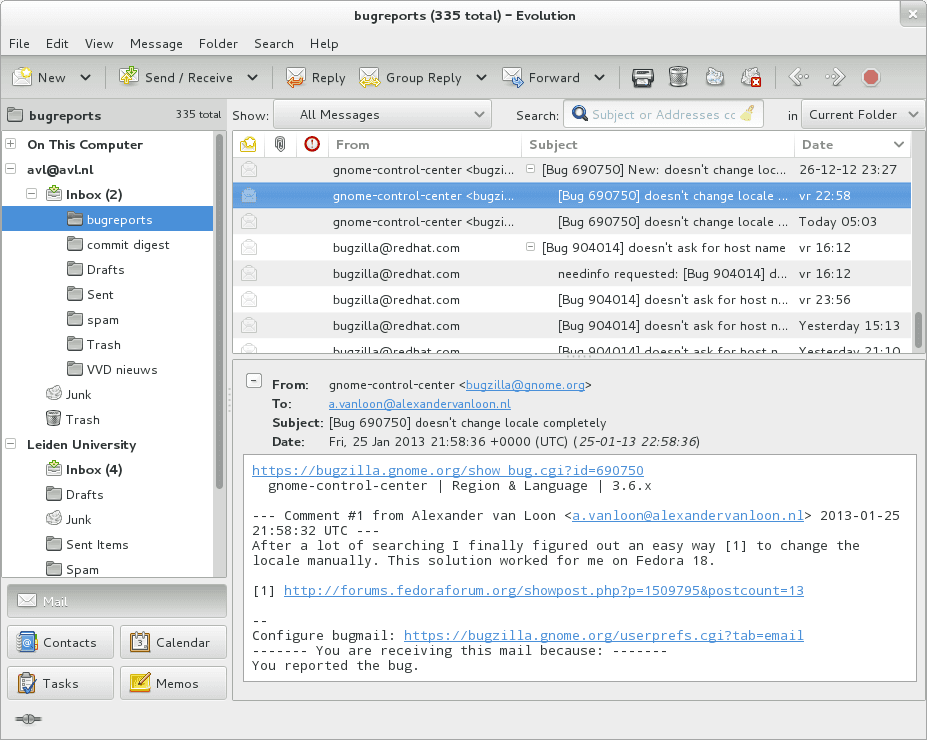Open the Evolution Calendar view
Image resolution: width=927 pixels, height=740 pixels.
click(173, 642)
